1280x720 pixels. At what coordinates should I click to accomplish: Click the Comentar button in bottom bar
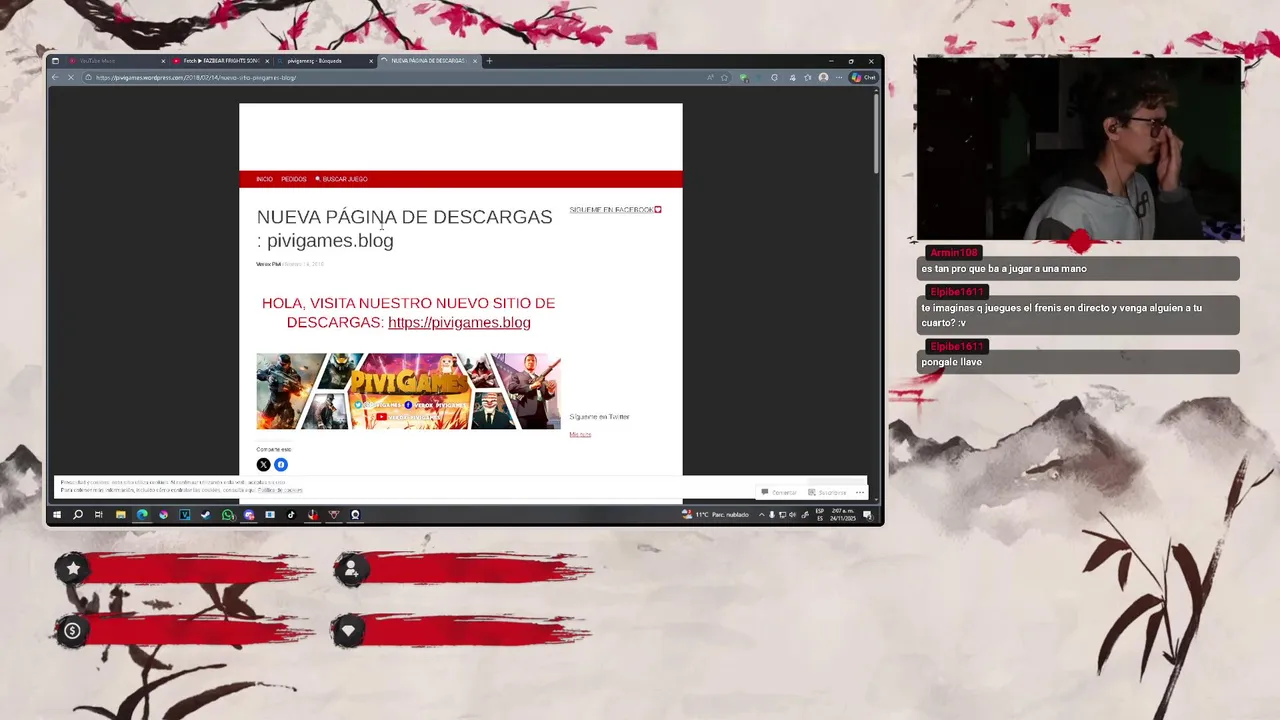779,492
